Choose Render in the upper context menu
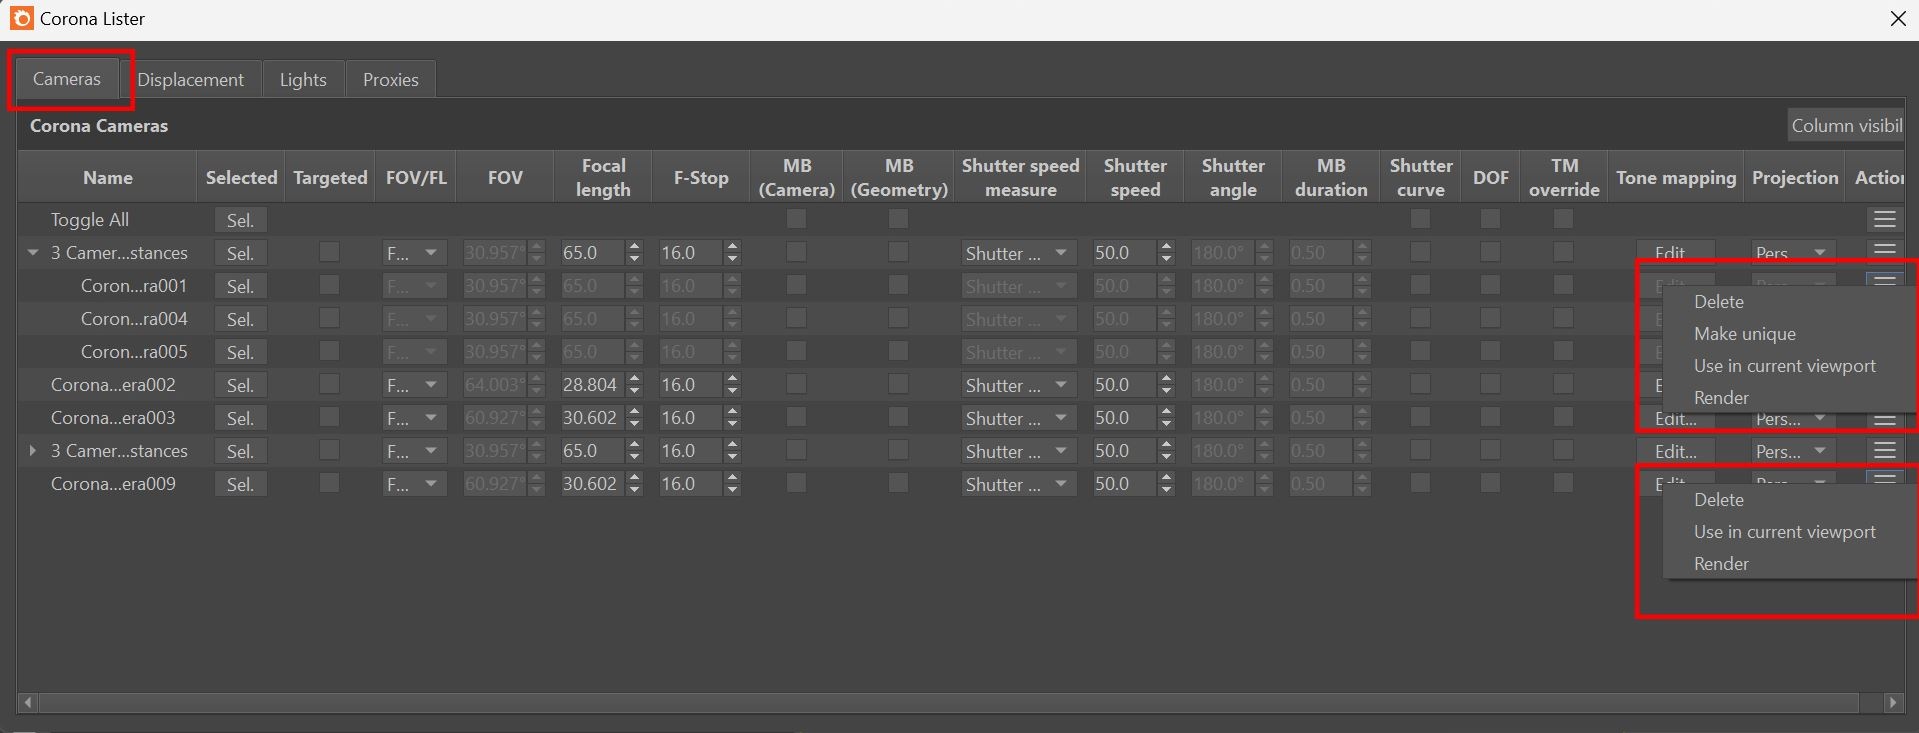Viewport: 1919px width, 733px height. pyautogui.click(x=1721, y=398)
